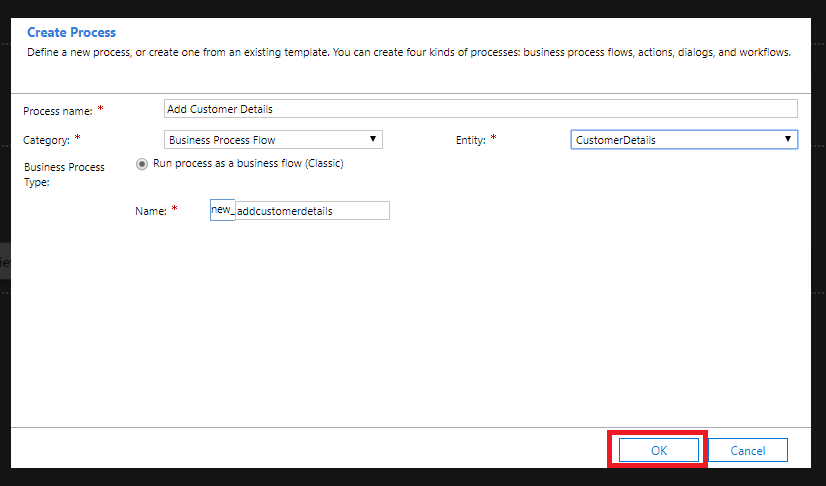Click the OK button
This screenshot has width=826, height=486.
(x=658, y=450)
